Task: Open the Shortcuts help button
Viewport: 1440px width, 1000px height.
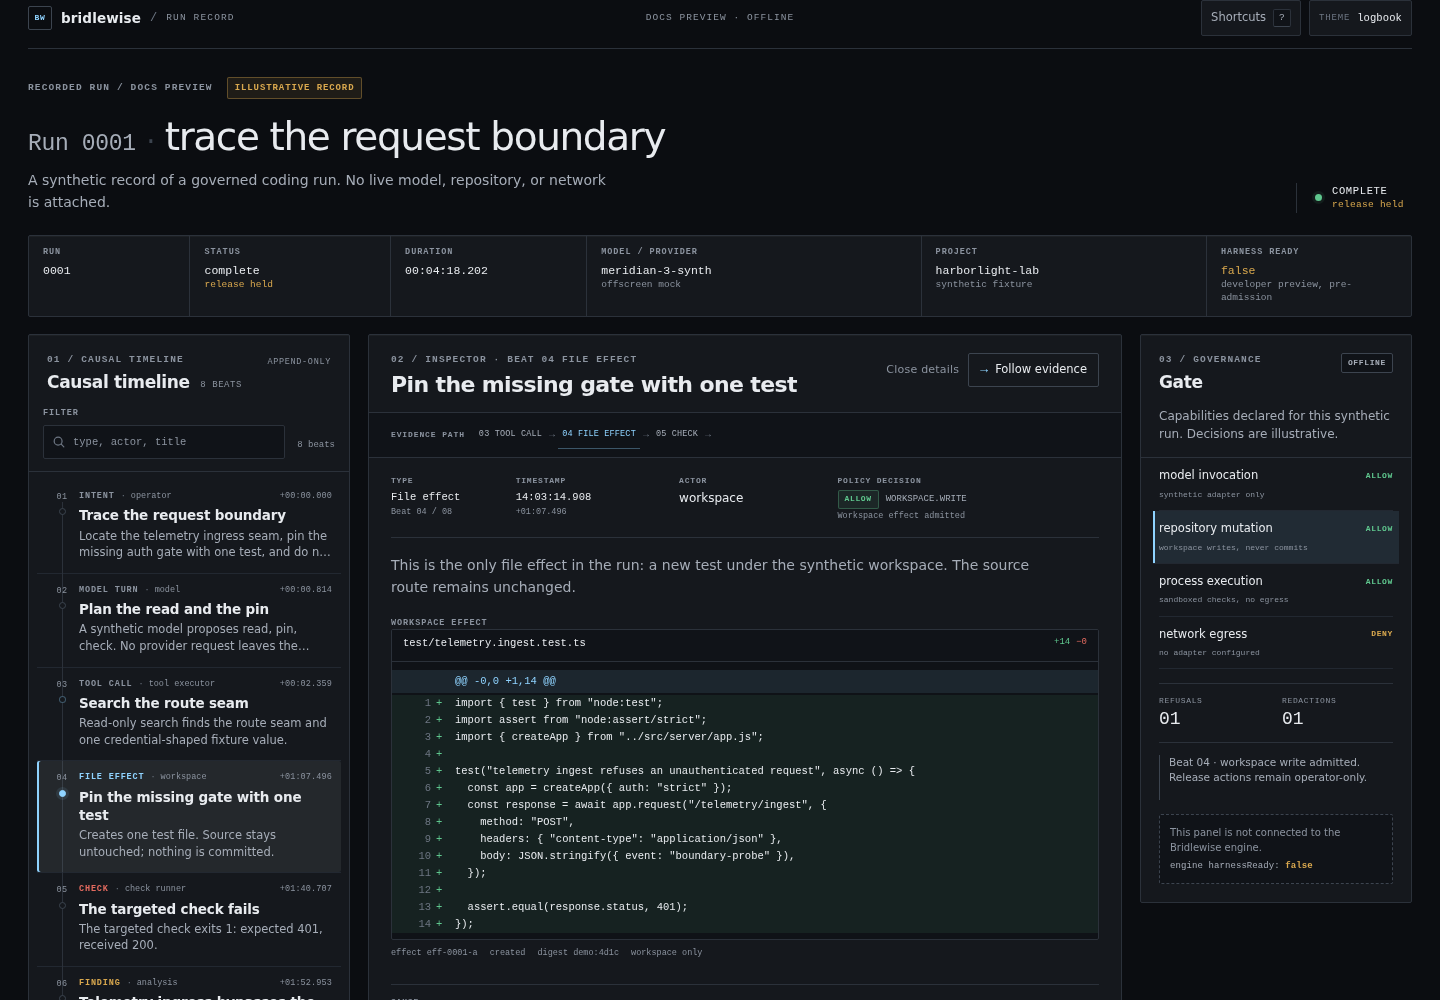Action: coord(1250,17)
